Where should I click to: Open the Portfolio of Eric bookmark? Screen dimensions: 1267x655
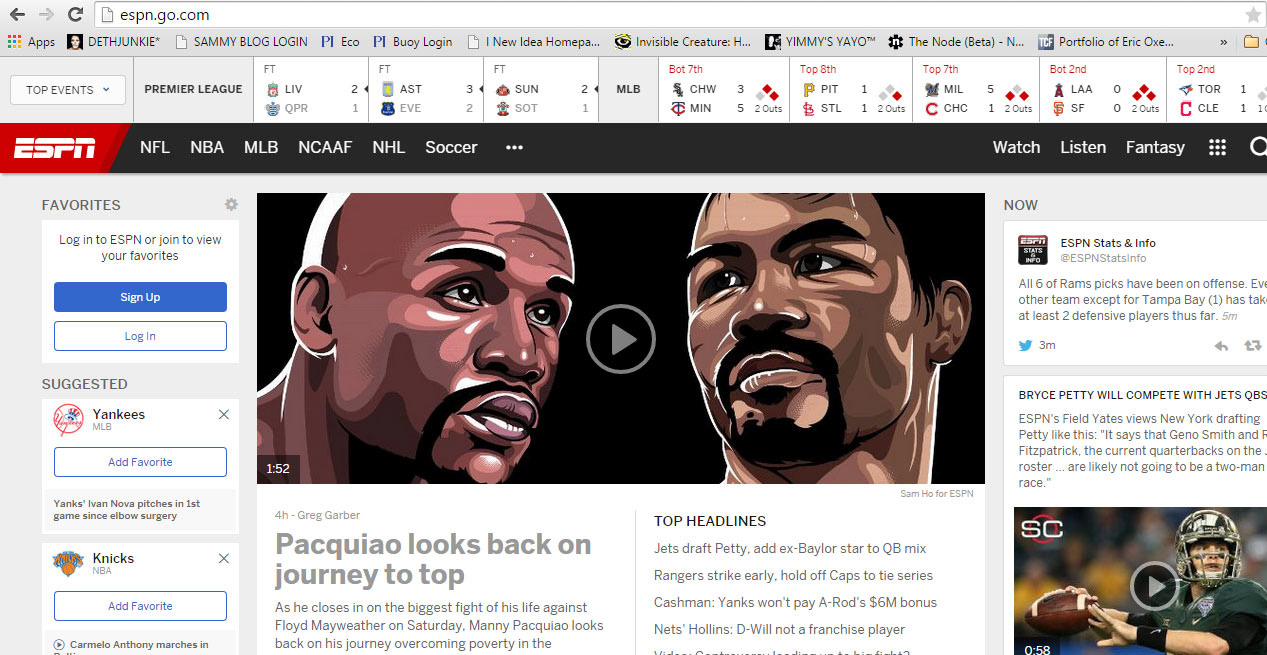tap(1105, 42)
